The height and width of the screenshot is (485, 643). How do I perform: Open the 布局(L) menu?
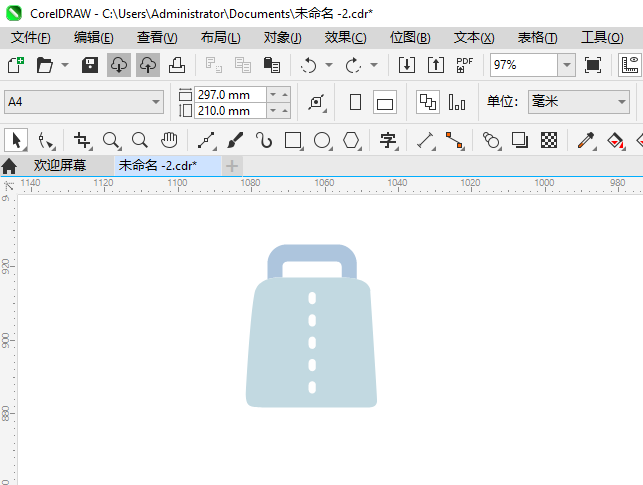tap(221, 38)
